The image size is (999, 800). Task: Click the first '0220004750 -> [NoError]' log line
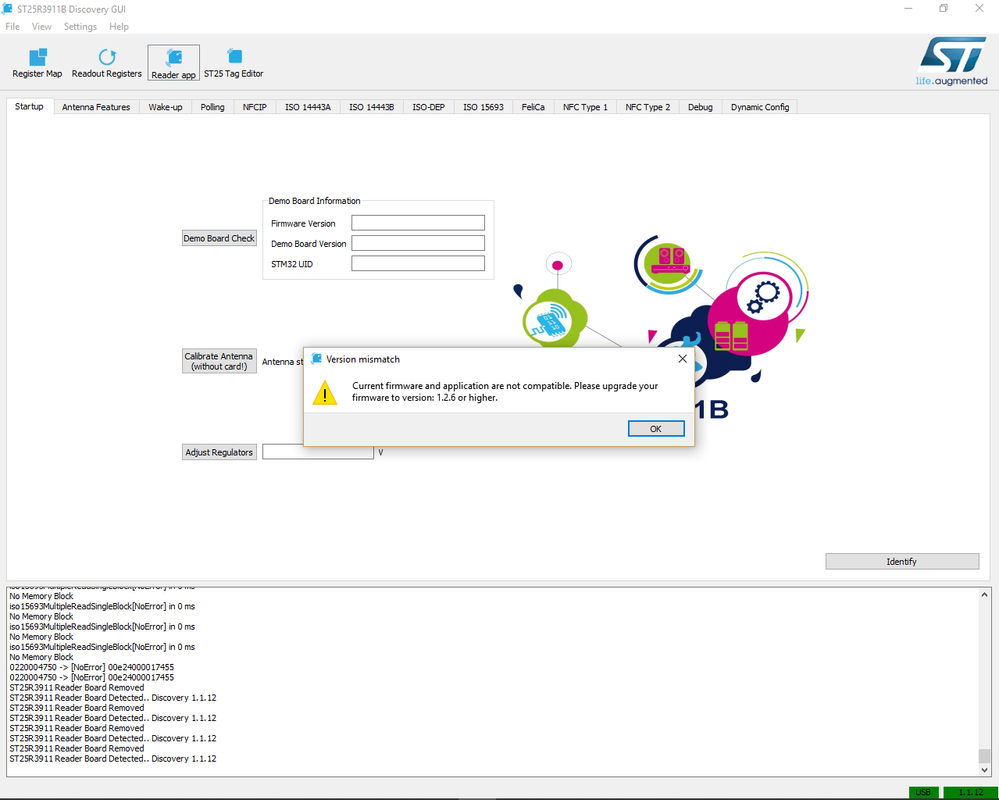point(92,667)
